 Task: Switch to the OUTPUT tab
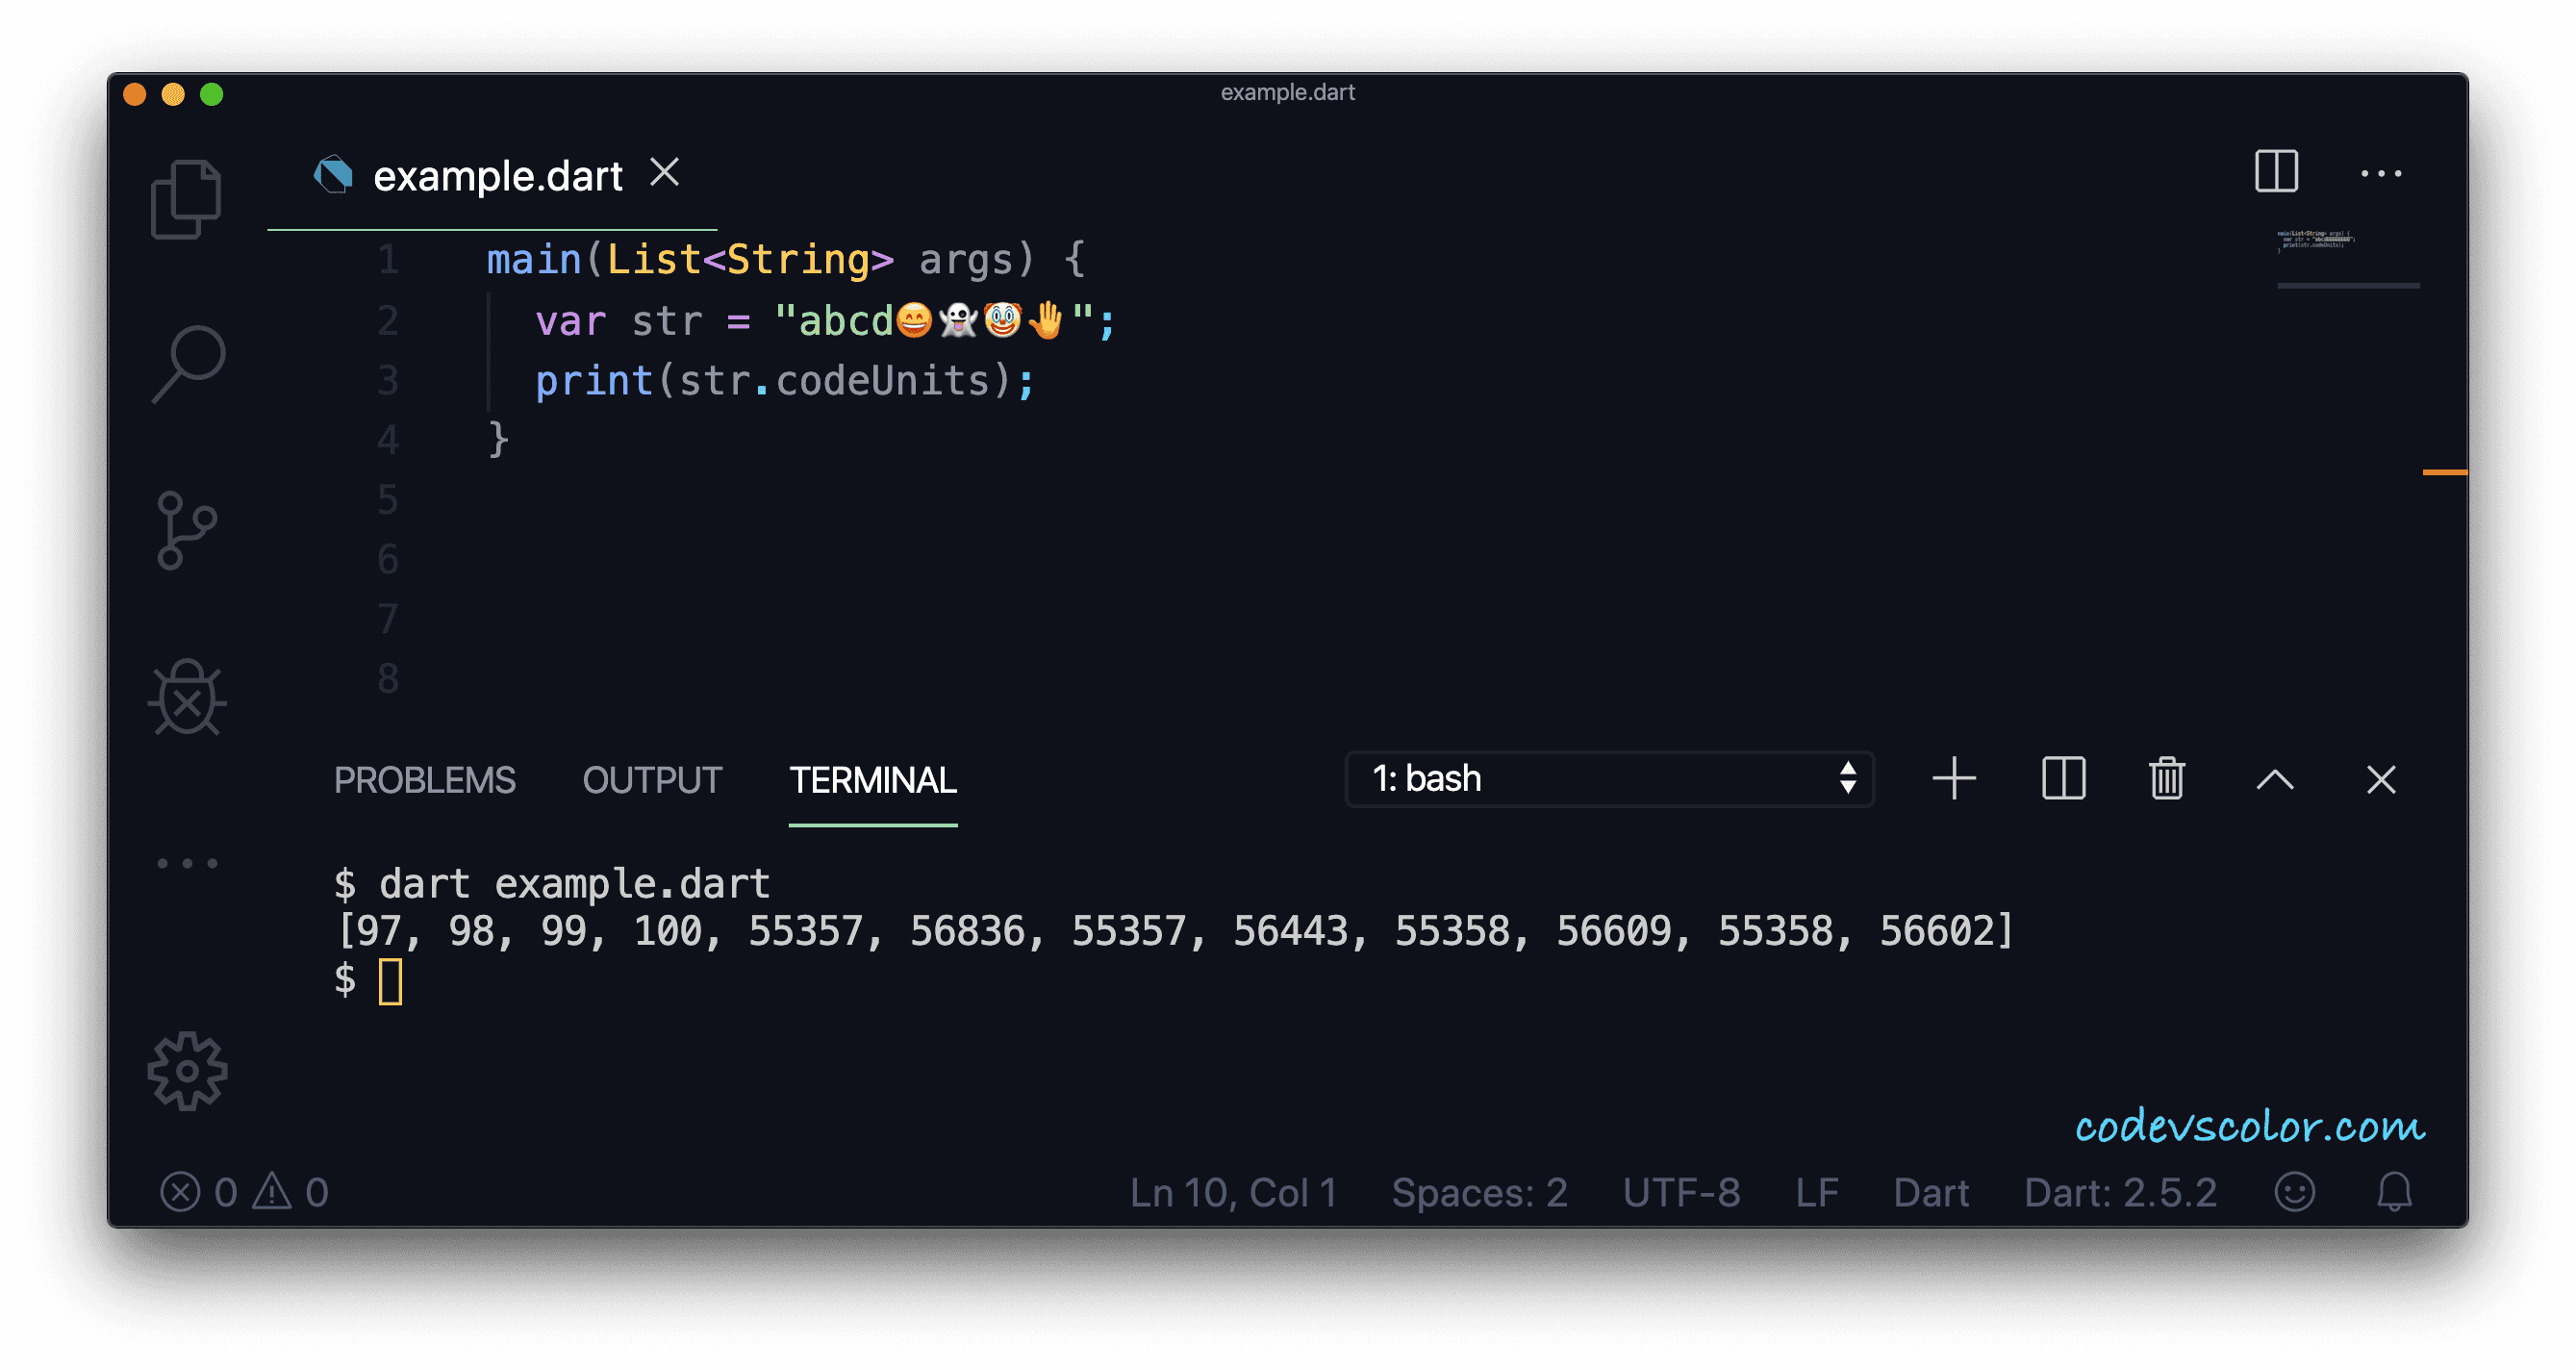(652, 780)
